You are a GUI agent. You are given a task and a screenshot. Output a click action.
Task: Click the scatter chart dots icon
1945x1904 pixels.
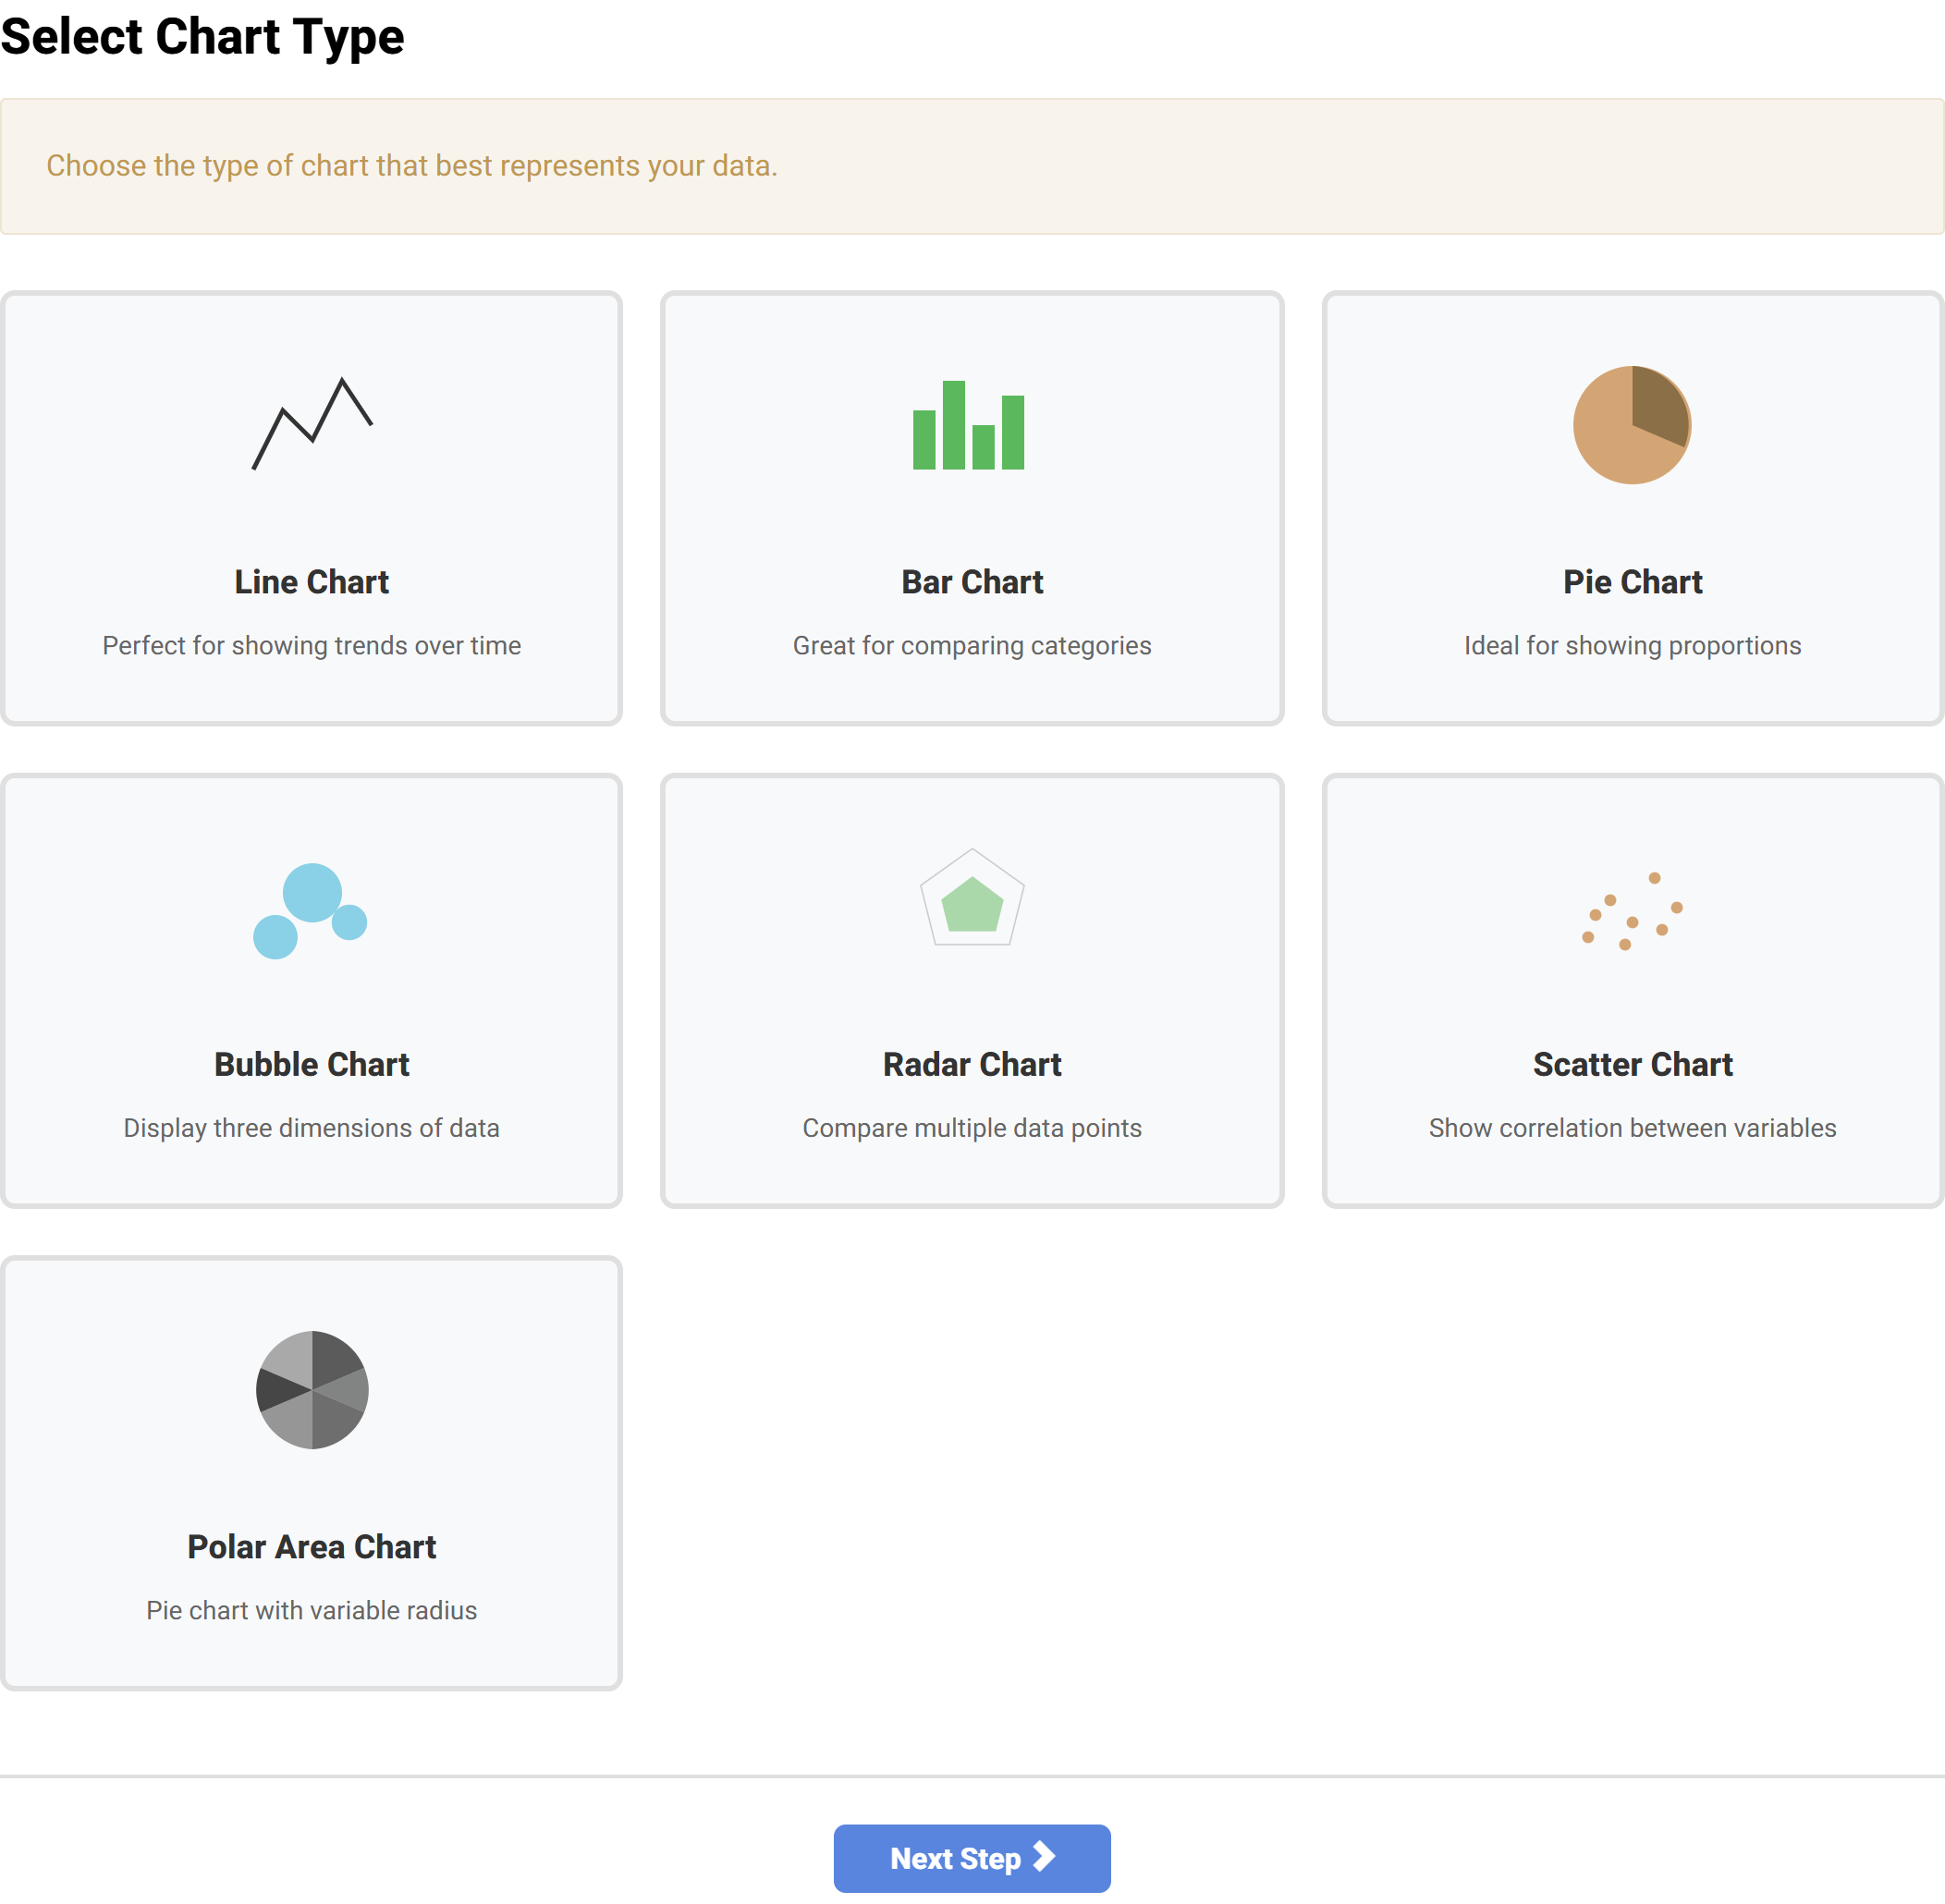1632,911
